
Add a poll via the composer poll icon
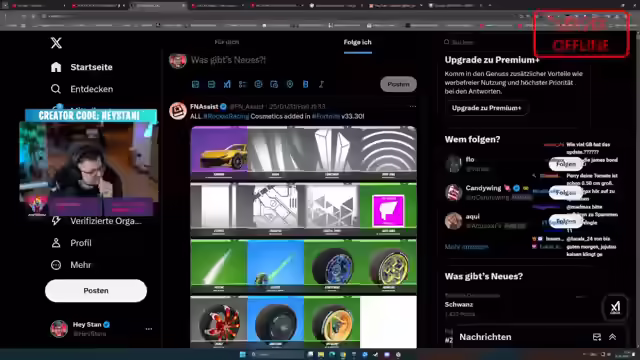[242, 84]
